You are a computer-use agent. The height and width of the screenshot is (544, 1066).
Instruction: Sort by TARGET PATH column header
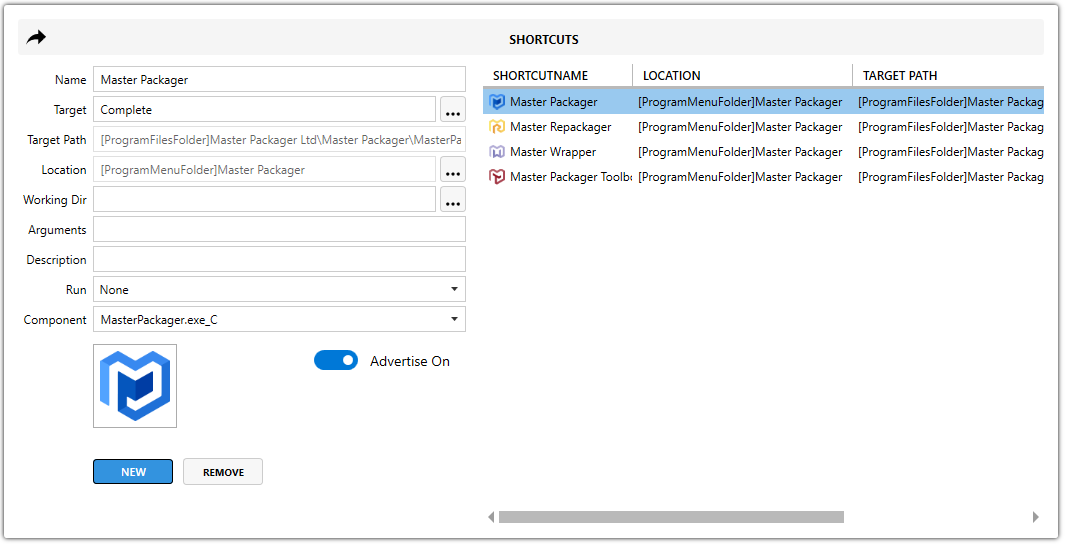click(x=948, y=75)
